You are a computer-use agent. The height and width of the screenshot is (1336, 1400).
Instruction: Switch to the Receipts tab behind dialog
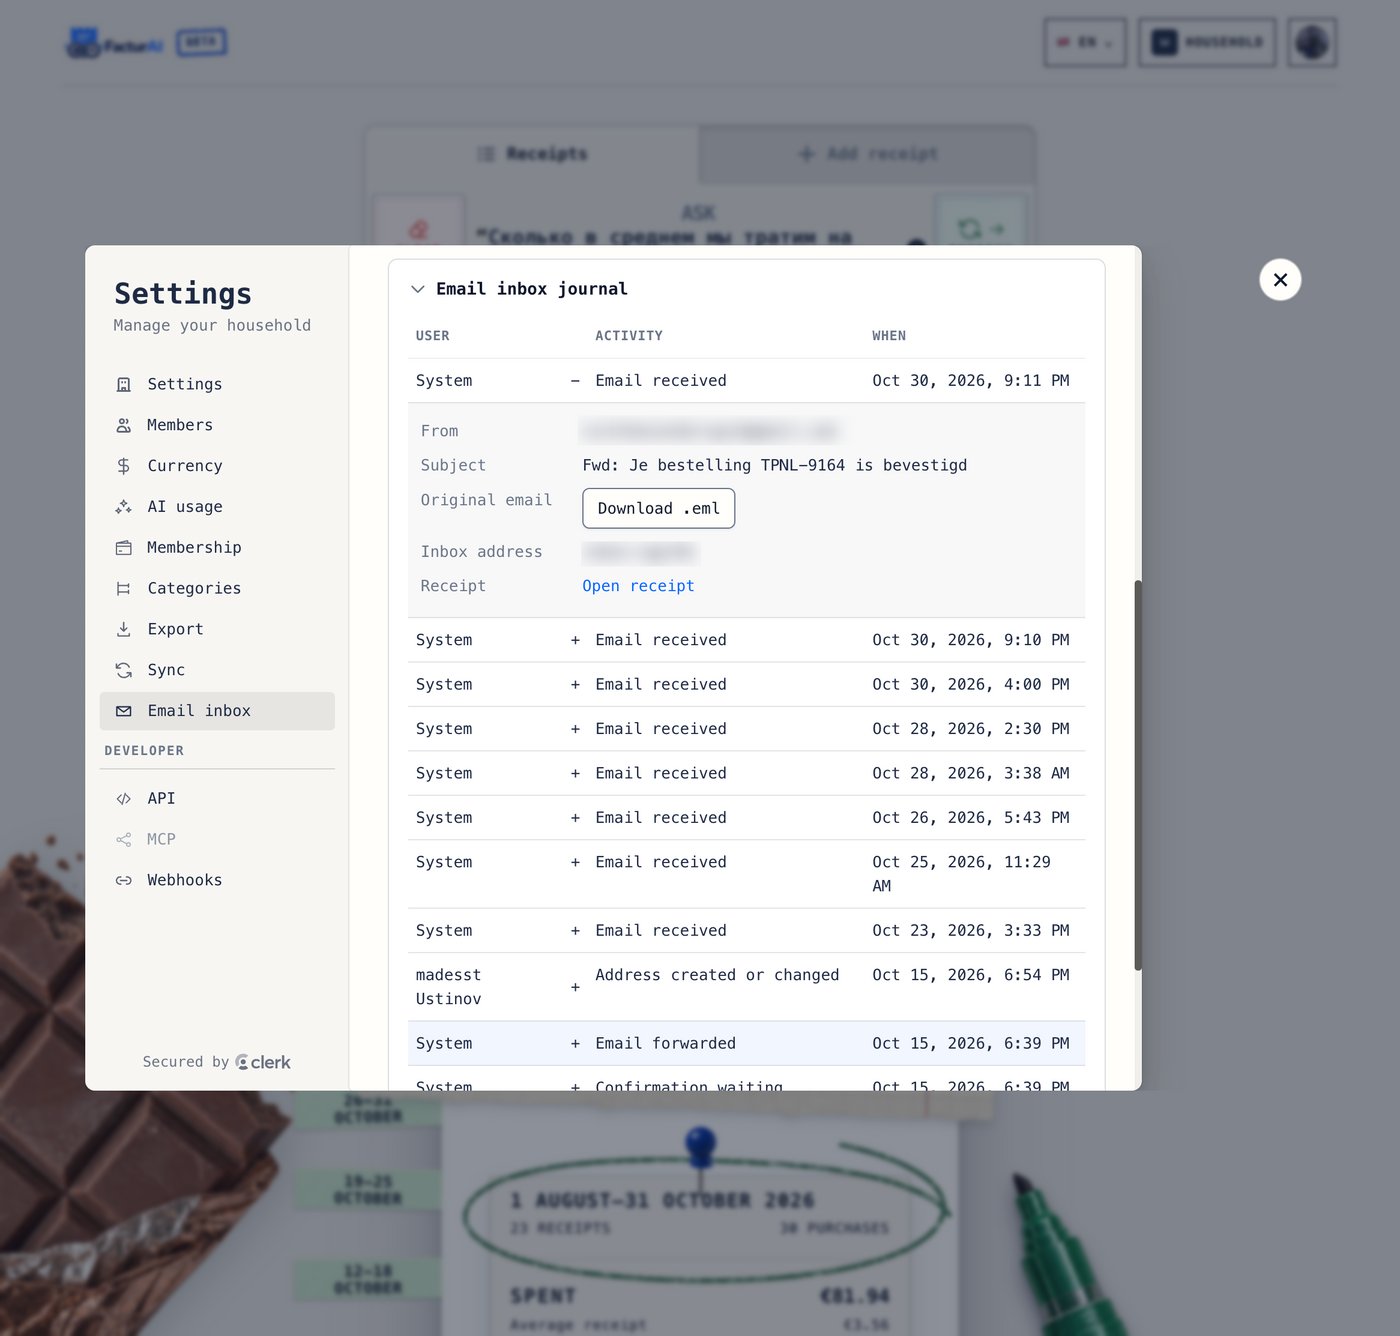click(x=532, y=154)
